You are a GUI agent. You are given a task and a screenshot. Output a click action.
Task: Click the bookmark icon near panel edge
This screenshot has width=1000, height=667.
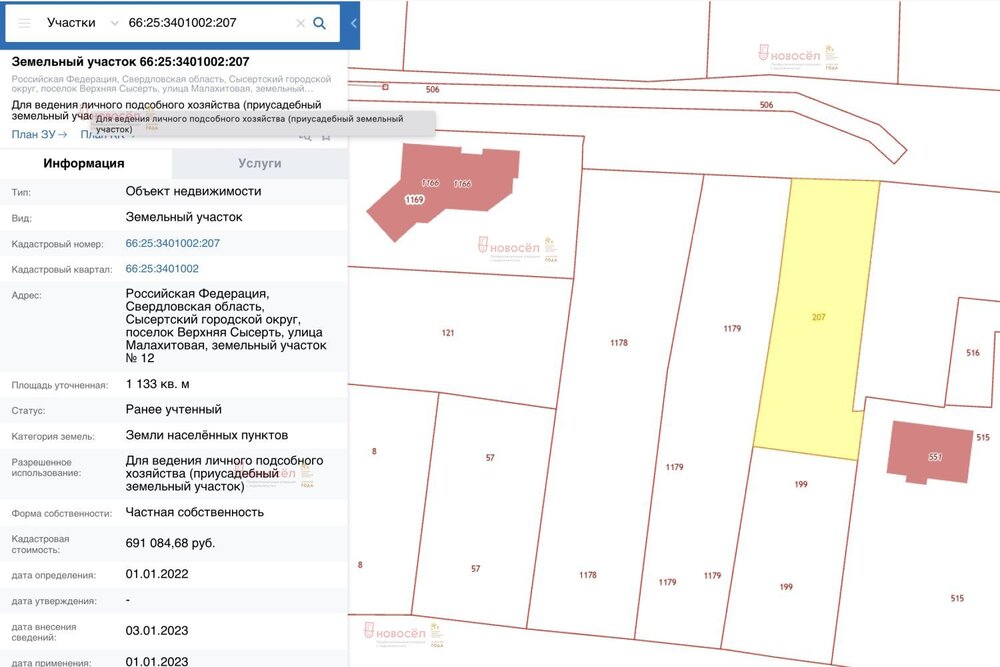pos(326,136)
